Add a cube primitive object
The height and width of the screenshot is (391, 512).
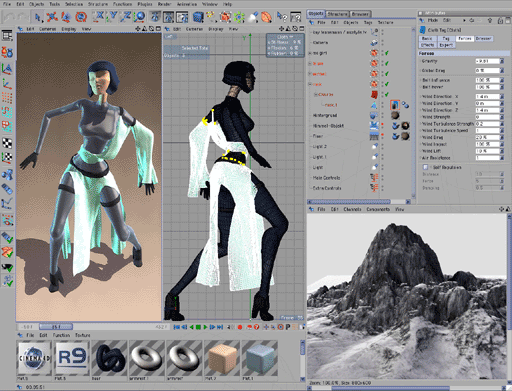[198, 17]
